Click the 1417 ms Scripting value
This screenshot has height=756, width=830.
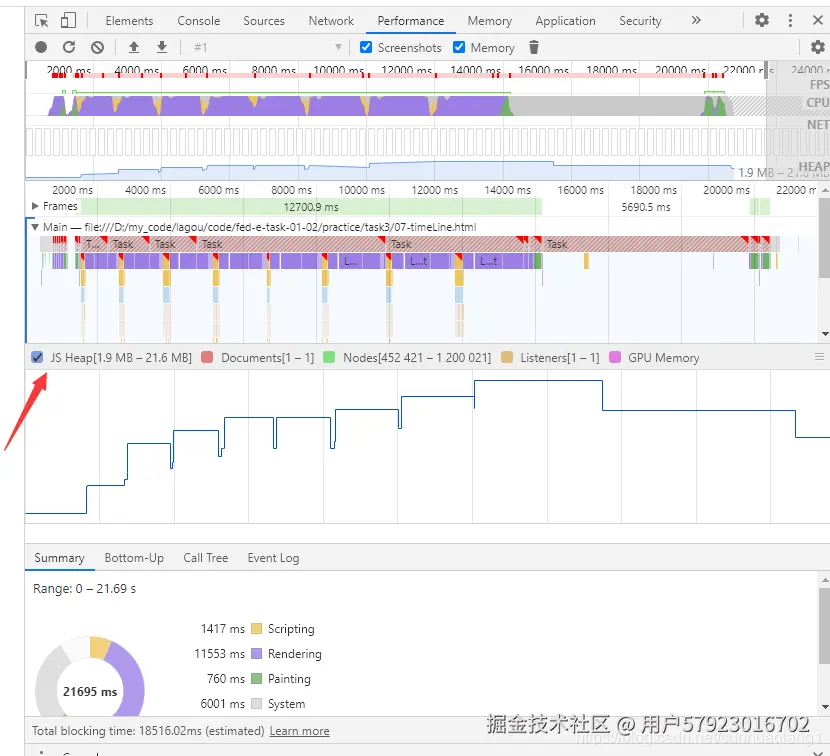click(x=223, y=629)
